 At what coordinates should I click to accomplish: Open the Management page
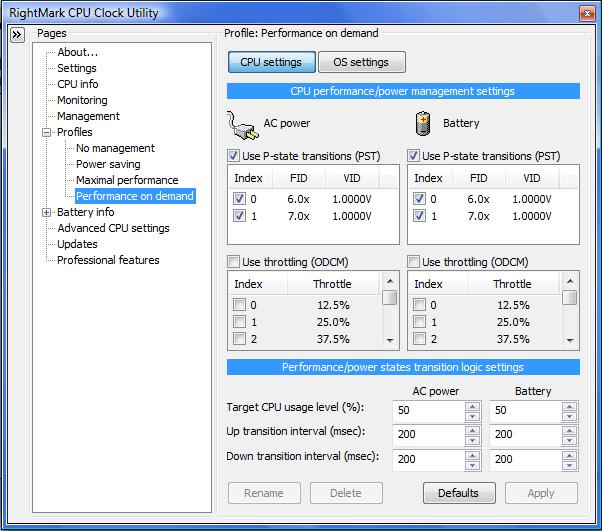click(88, 116)
